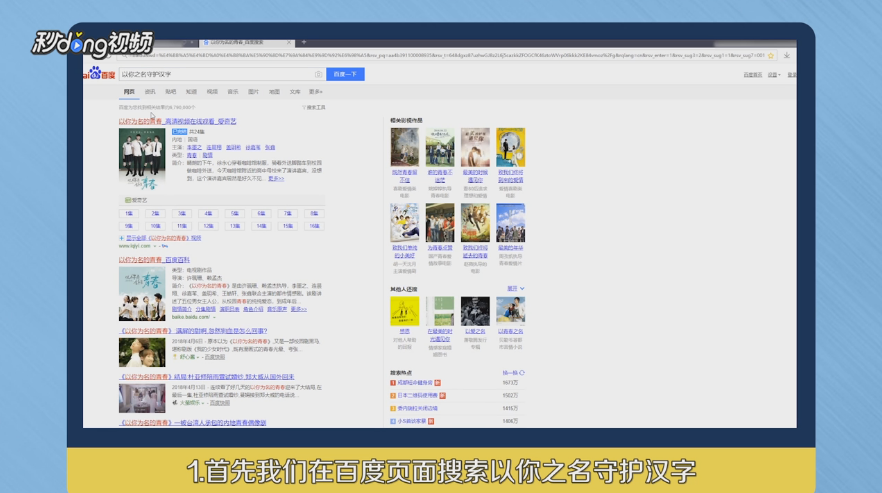Screen dimensions: 882x493
Task: Click the address bar URL
Action: coord(447,56)
